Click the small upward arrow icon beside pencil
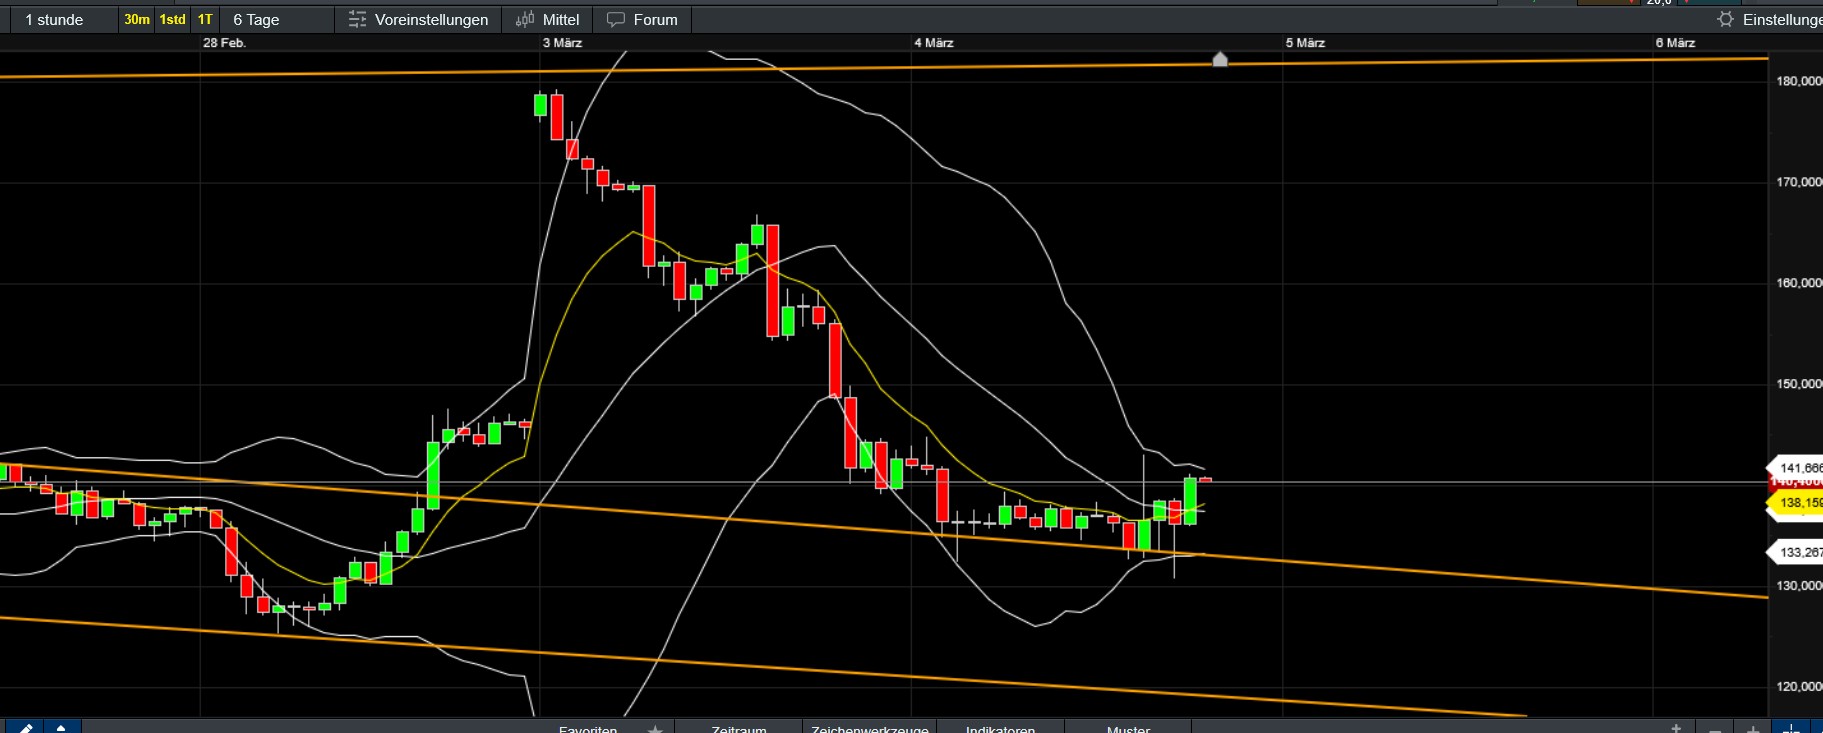The width and height of the screenshot is (1823, 733). [x=62, y=727]
